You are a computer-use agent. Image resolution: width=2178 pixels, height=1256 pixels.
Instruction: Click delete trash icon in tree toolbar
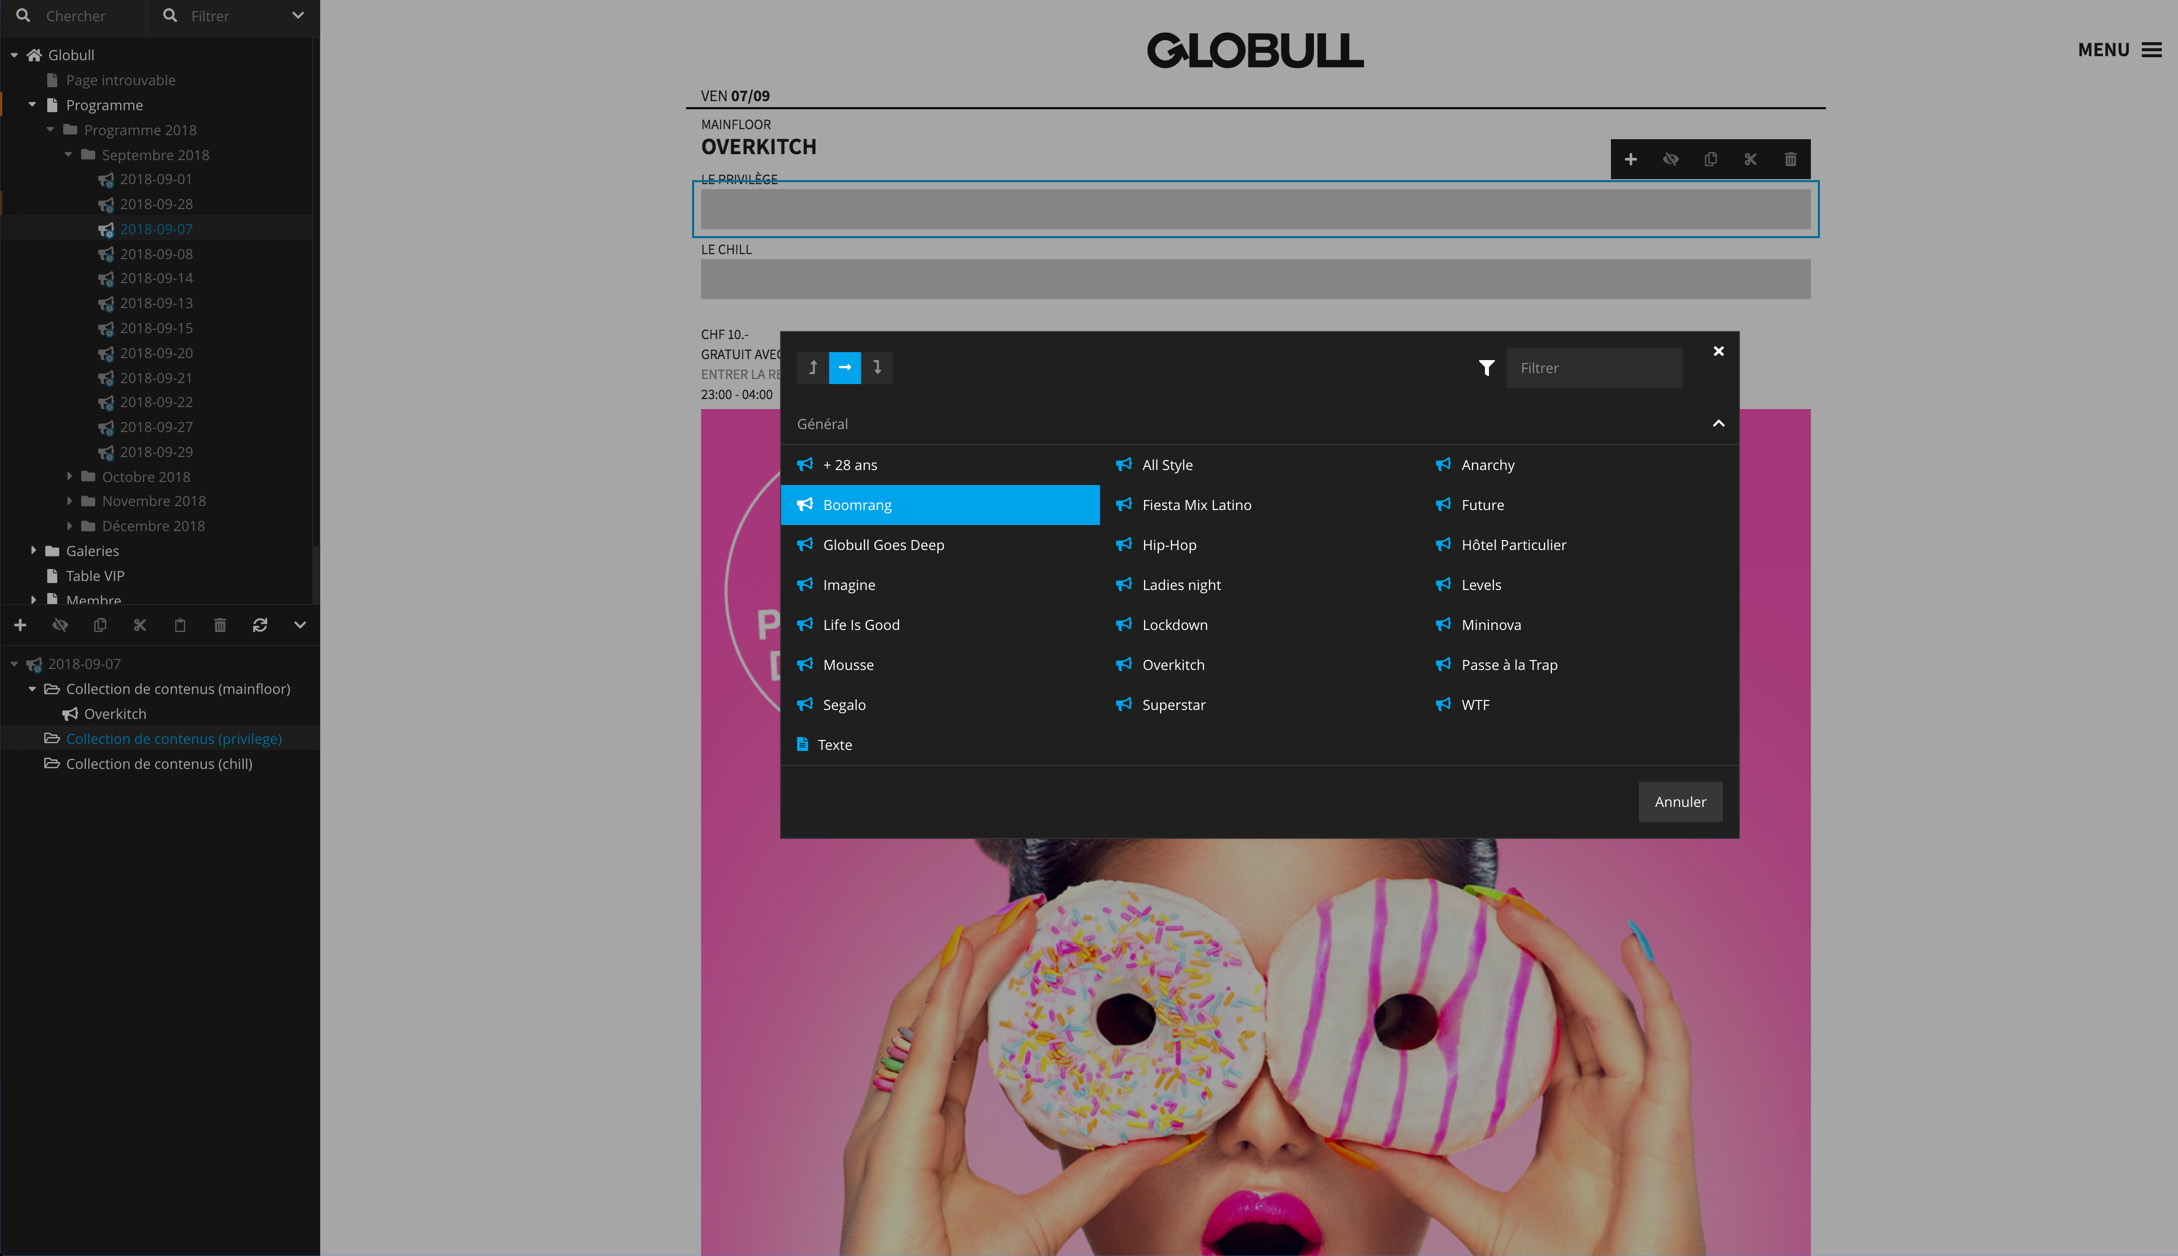[220, 625]
